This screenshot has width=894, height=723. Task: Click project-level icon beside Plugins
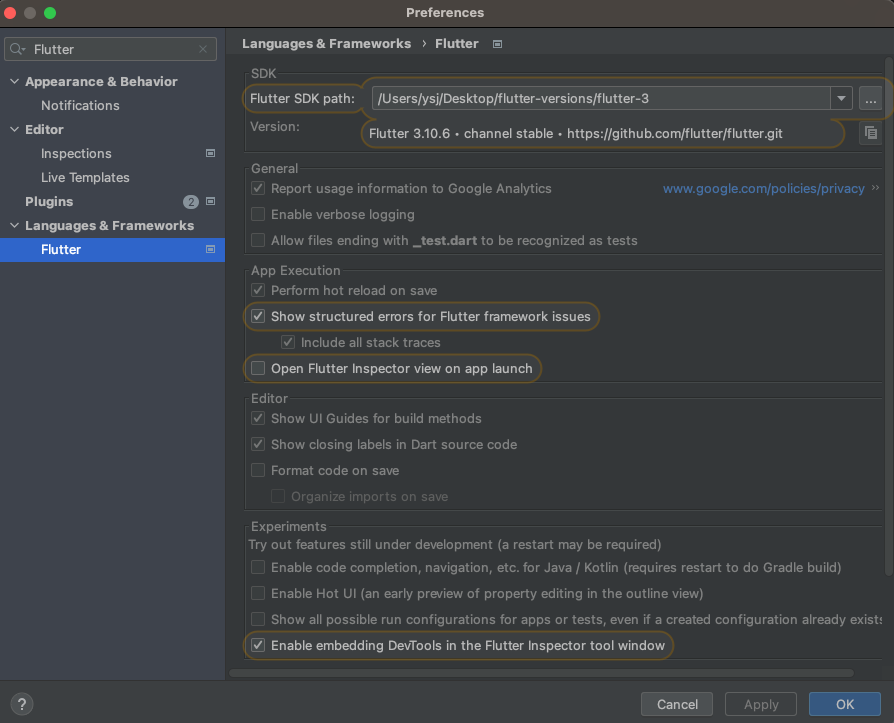coord(210,201)
